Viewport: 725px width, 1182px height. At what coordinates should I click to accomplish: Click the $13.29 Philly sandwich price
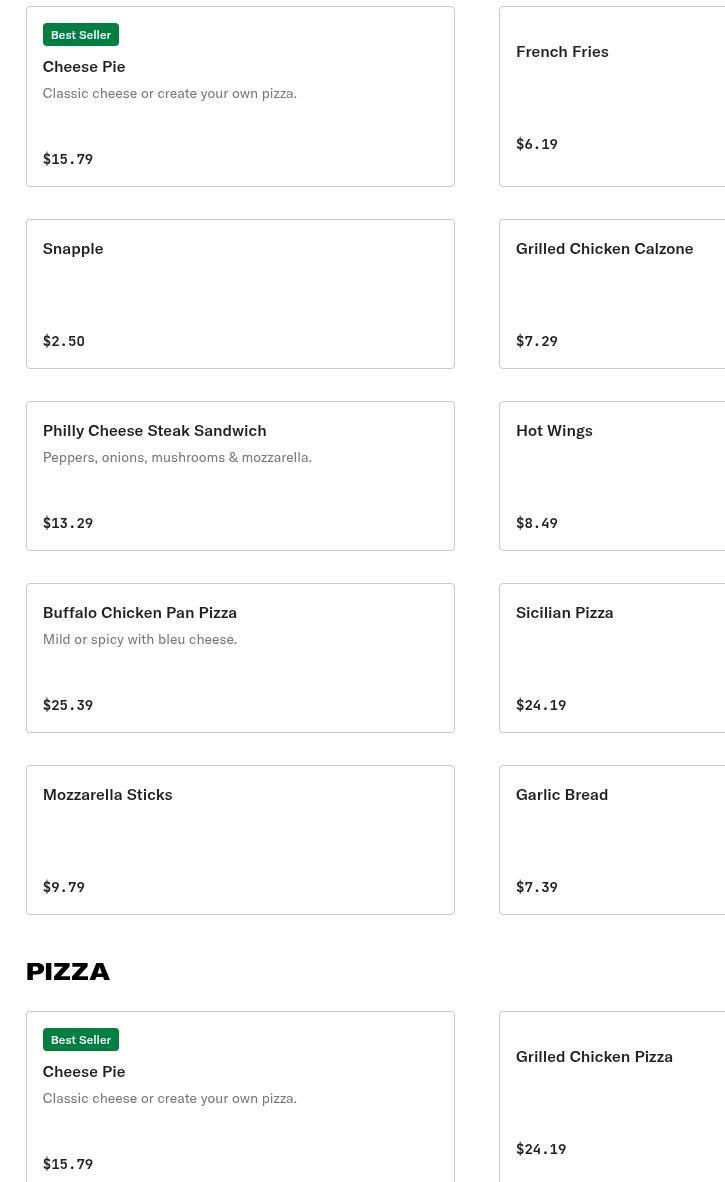(68, 523)
